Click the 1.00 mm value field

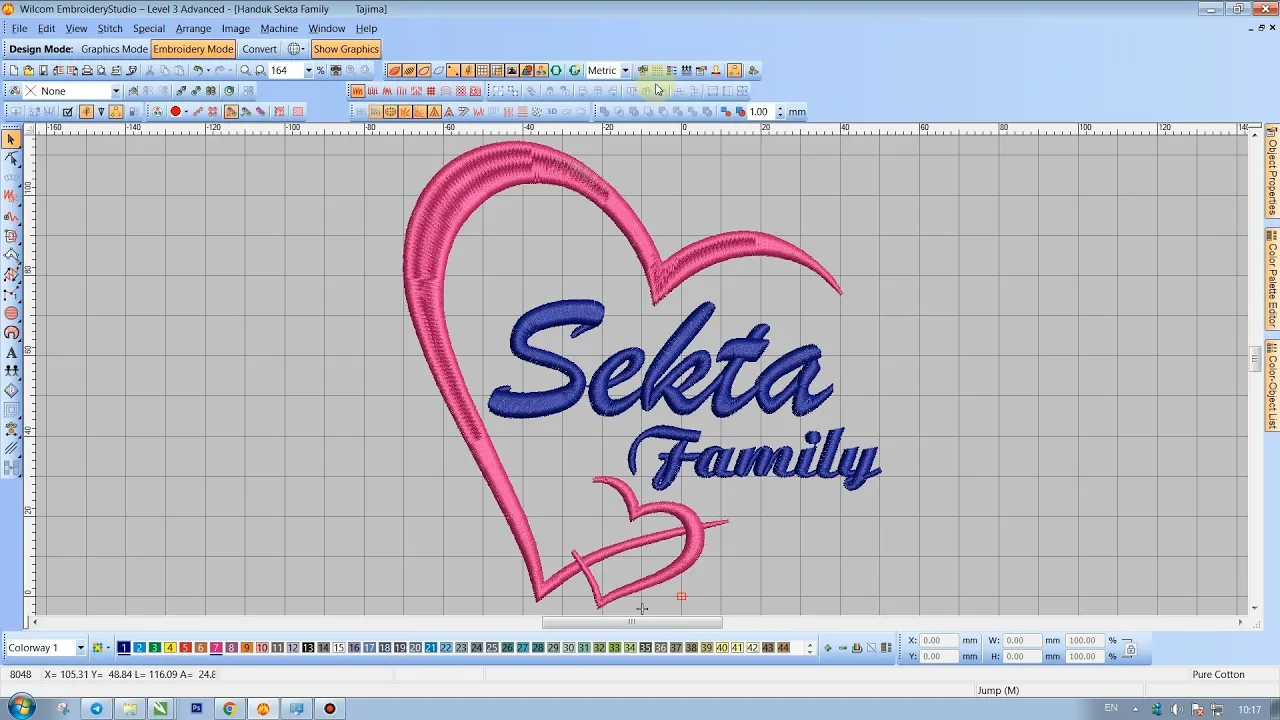[759, 112]
